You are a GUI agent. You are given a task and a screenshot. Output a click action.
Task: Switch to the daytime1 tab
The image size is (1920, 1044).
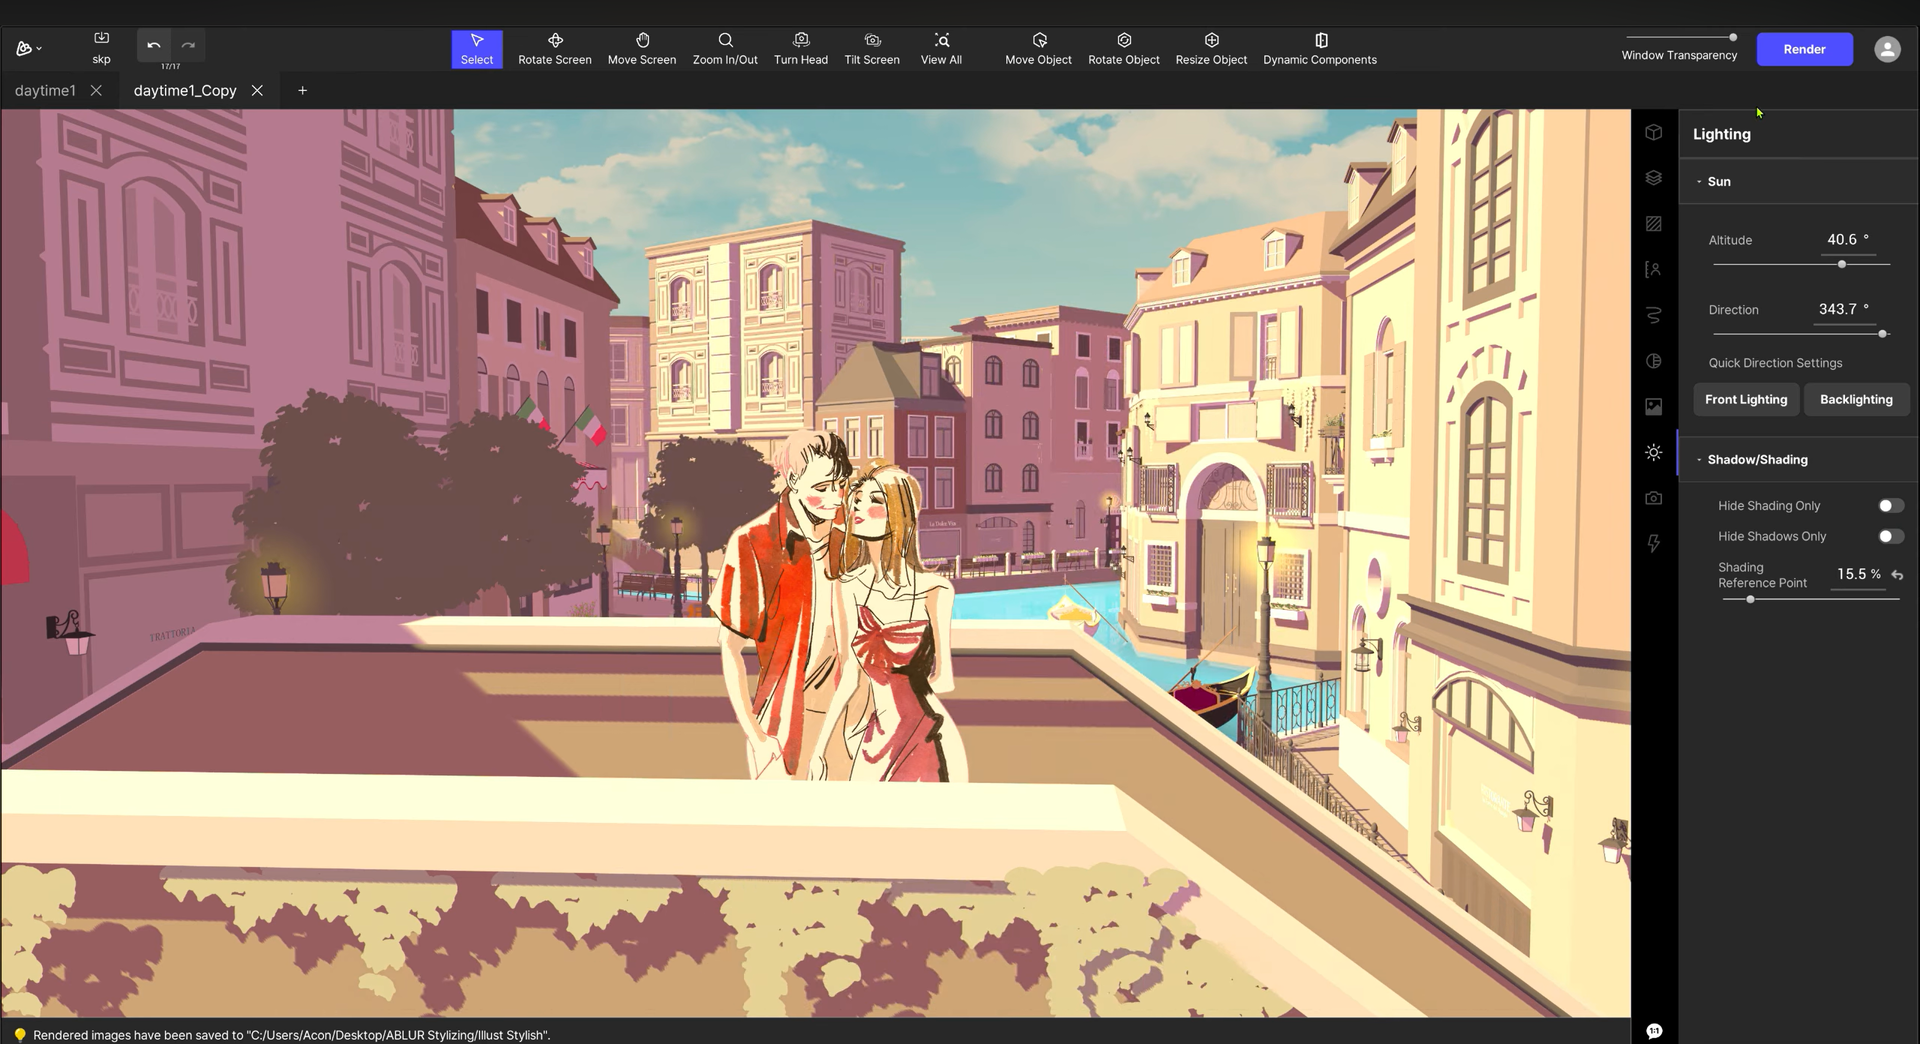(45, 90)
